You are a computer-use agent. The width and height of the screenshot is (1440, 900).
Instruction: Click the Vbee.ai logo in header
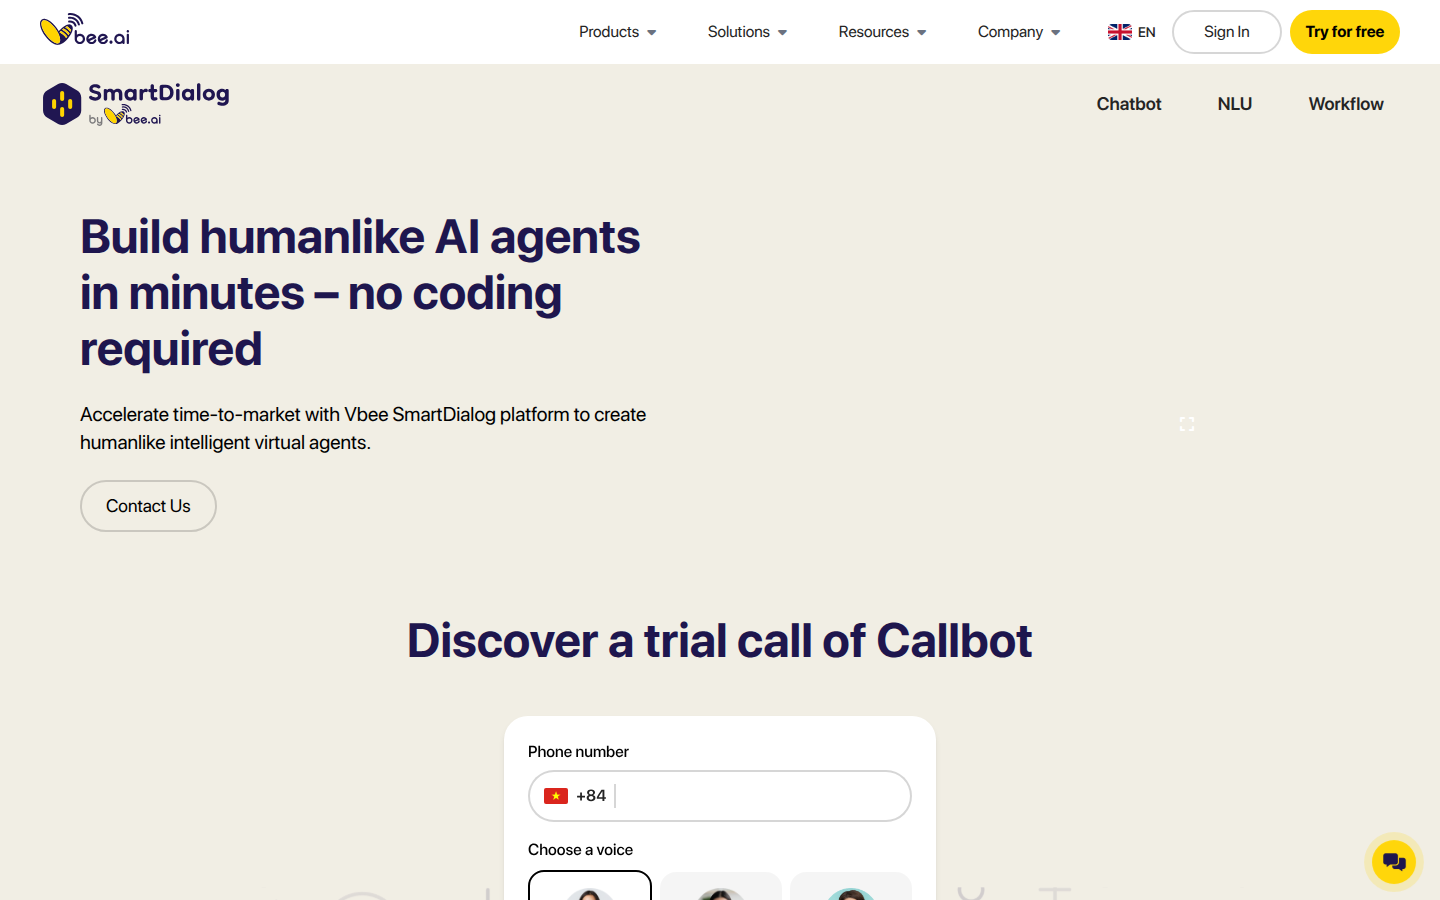(85, 31)
